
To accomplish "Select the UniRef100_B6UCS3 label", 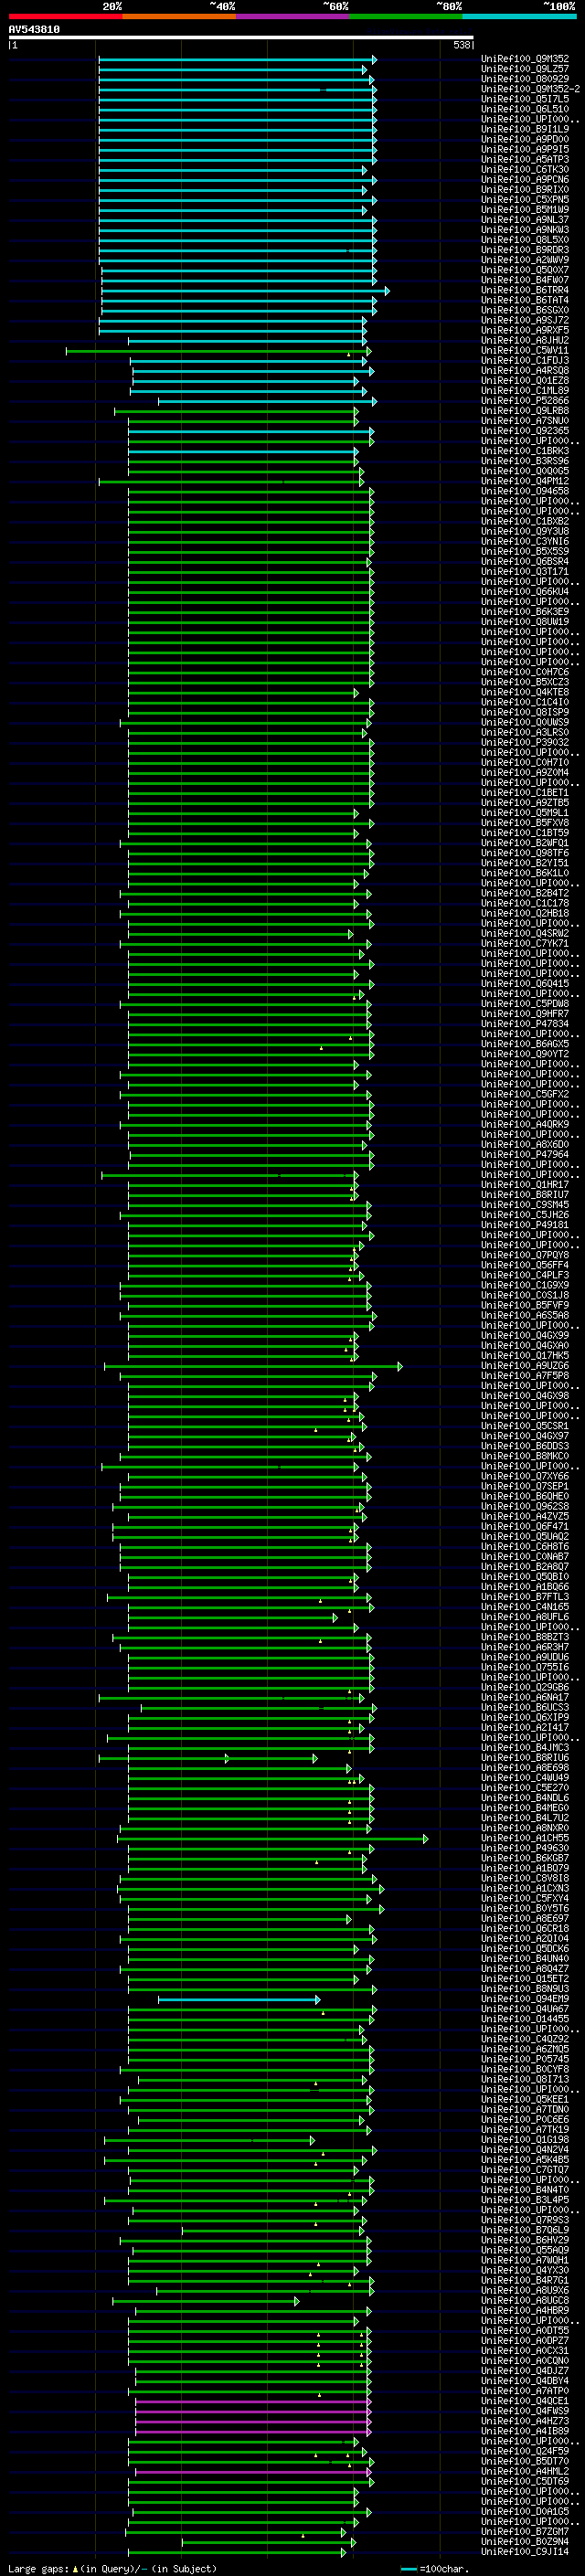I will coord(525,1708).
